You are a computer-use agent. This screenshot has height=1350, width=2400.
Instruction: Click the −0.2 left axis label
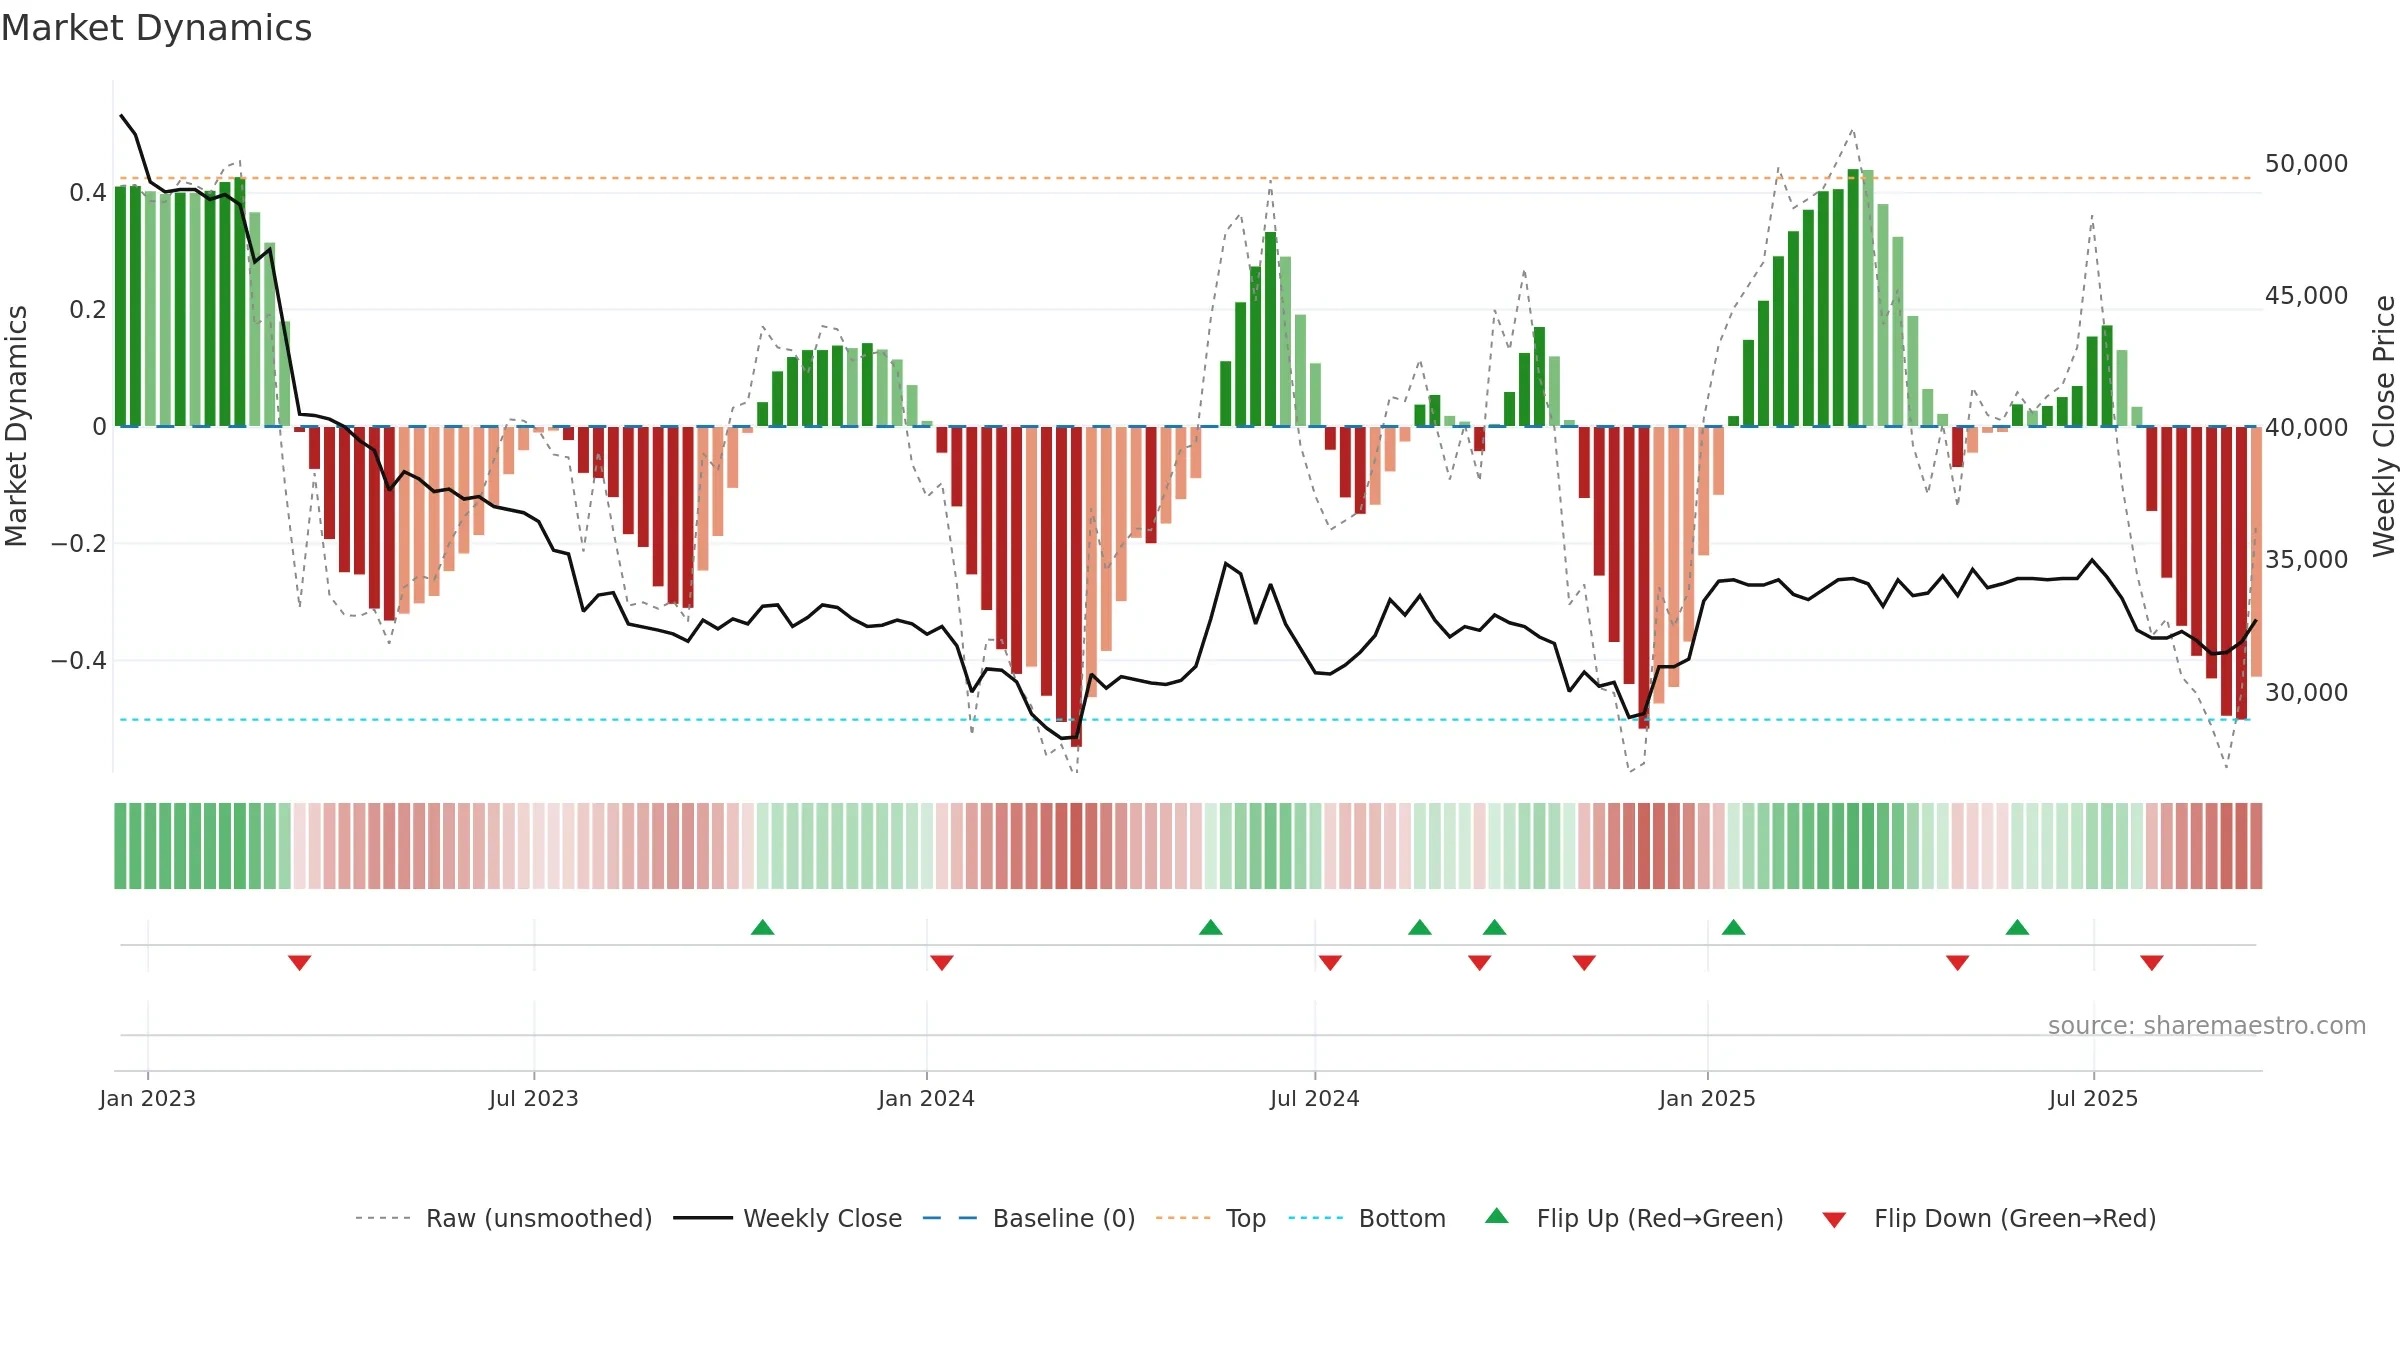point(79,543)
